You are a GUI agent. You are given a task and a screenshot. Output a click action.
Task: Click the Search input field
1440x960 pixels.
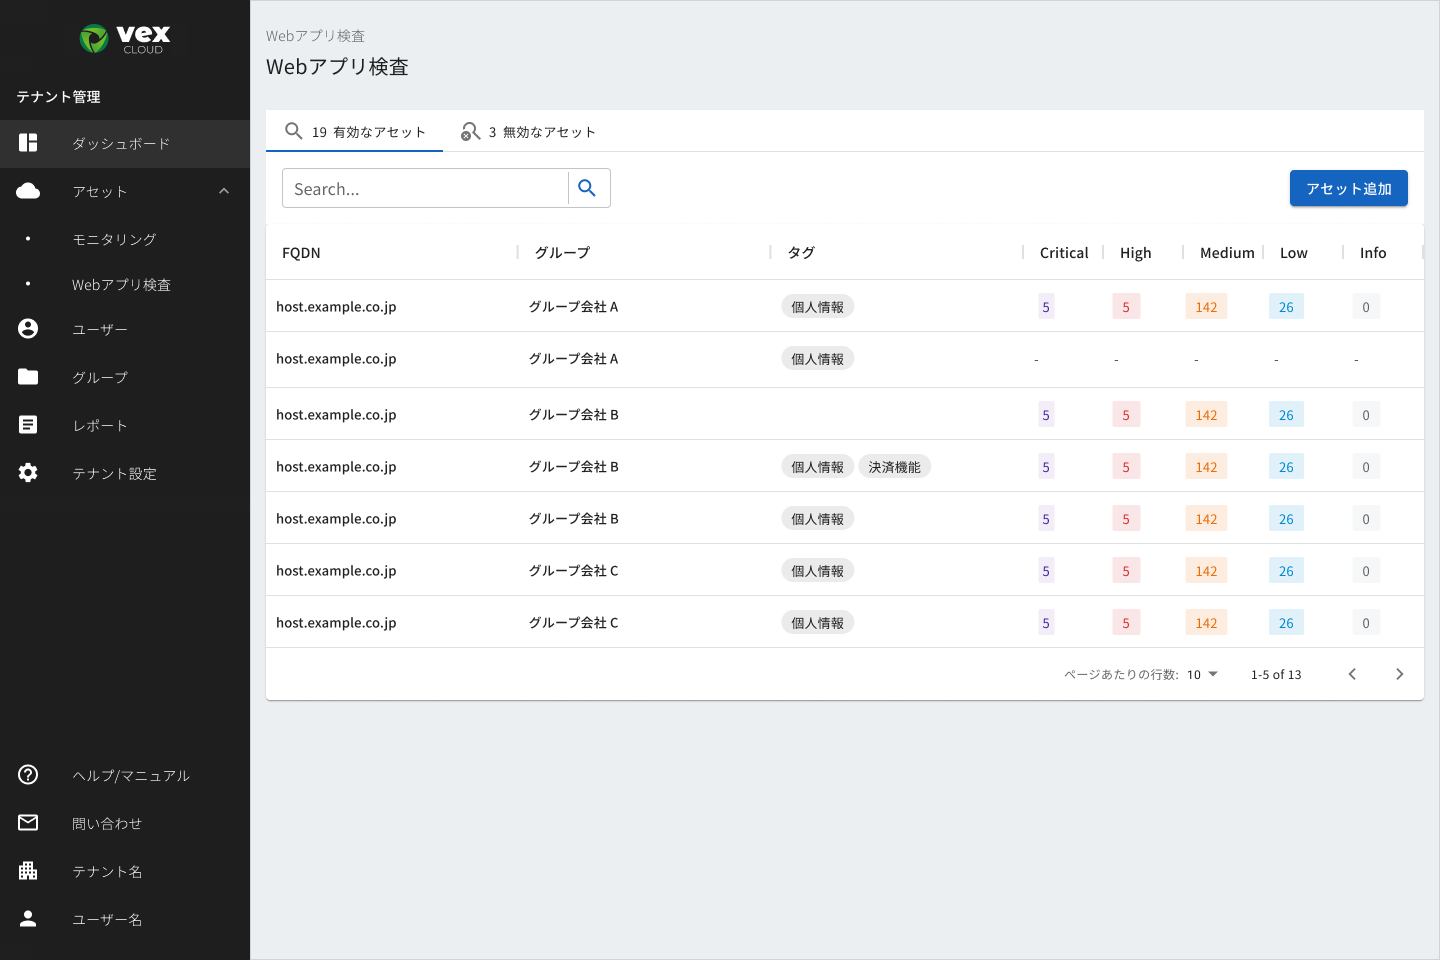pos(425,188)
